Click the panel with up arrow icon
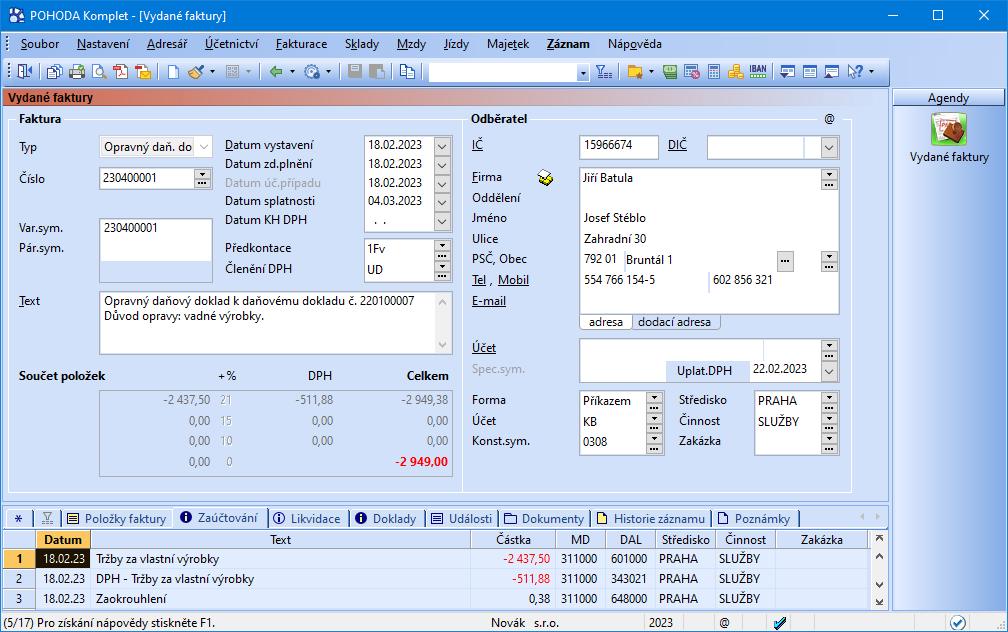Screen dimensions: 1008x632 832,71
